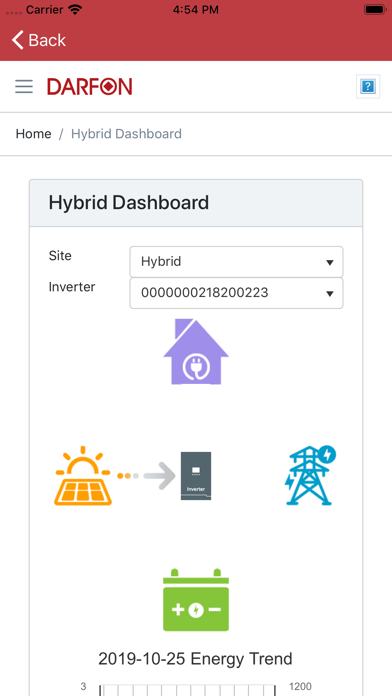Click the Hybrid Dashboard breadcrumb

[126, 134]
